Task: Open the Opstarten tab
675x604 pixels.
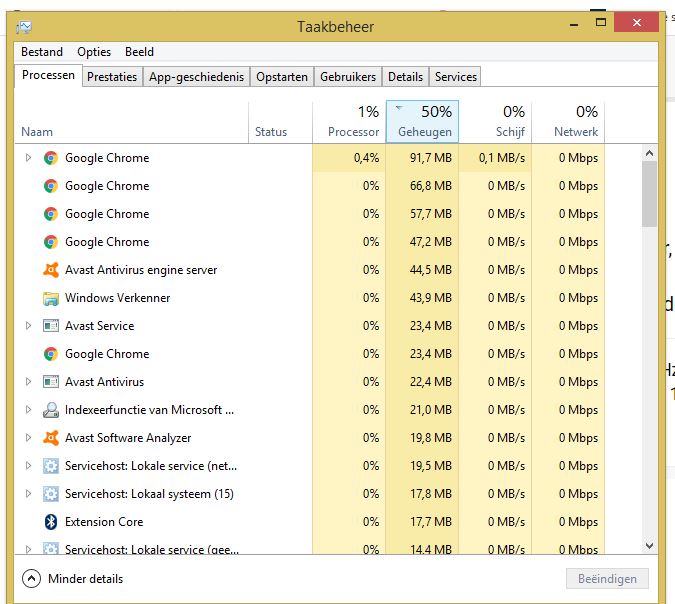Action: click(282, 77)
